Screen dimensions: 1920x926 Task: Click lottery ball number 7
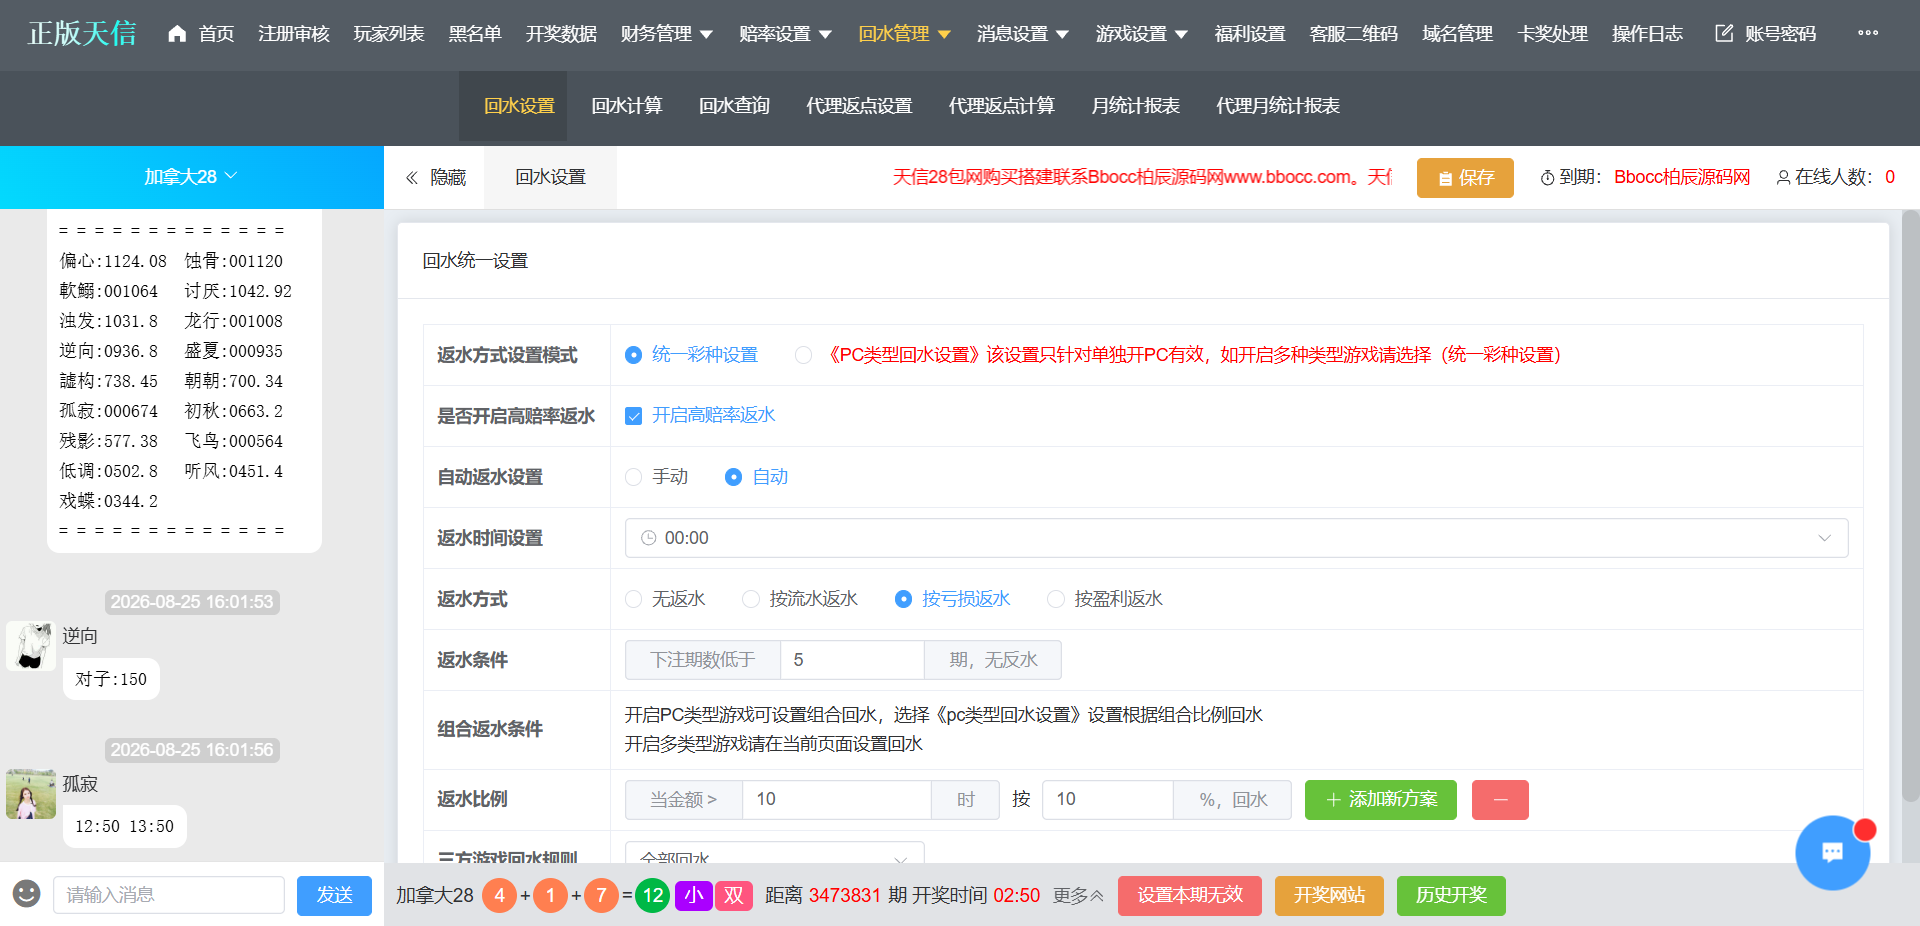point(601,895)
